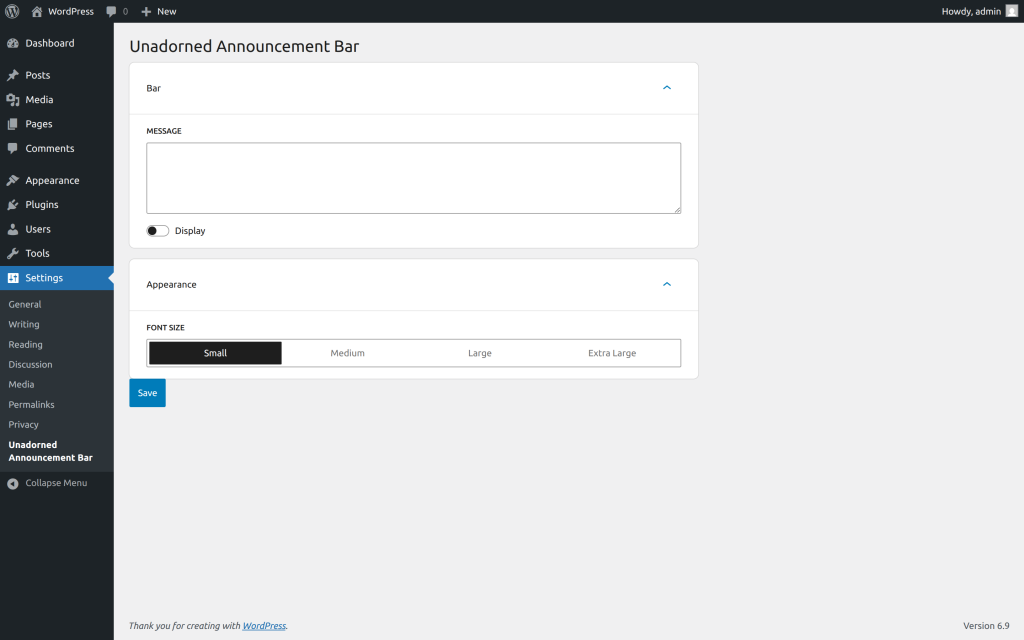
Task: Select Medium font size
Action: click(x=347, y=353)
